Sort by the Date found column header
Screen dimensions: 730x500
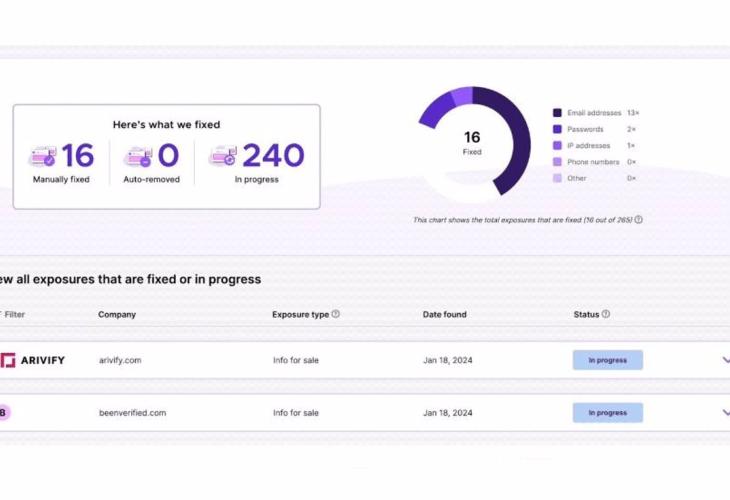[x=446, y=314]
